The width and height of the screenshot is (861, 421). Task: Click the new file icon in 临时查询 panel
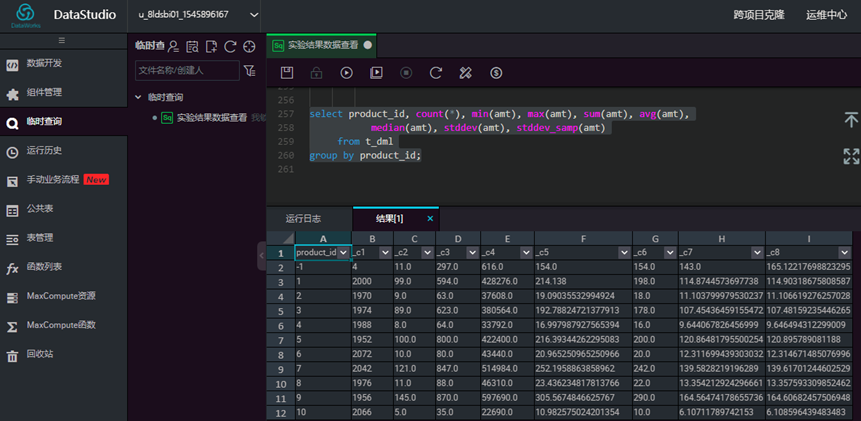(x=211, y=47)
